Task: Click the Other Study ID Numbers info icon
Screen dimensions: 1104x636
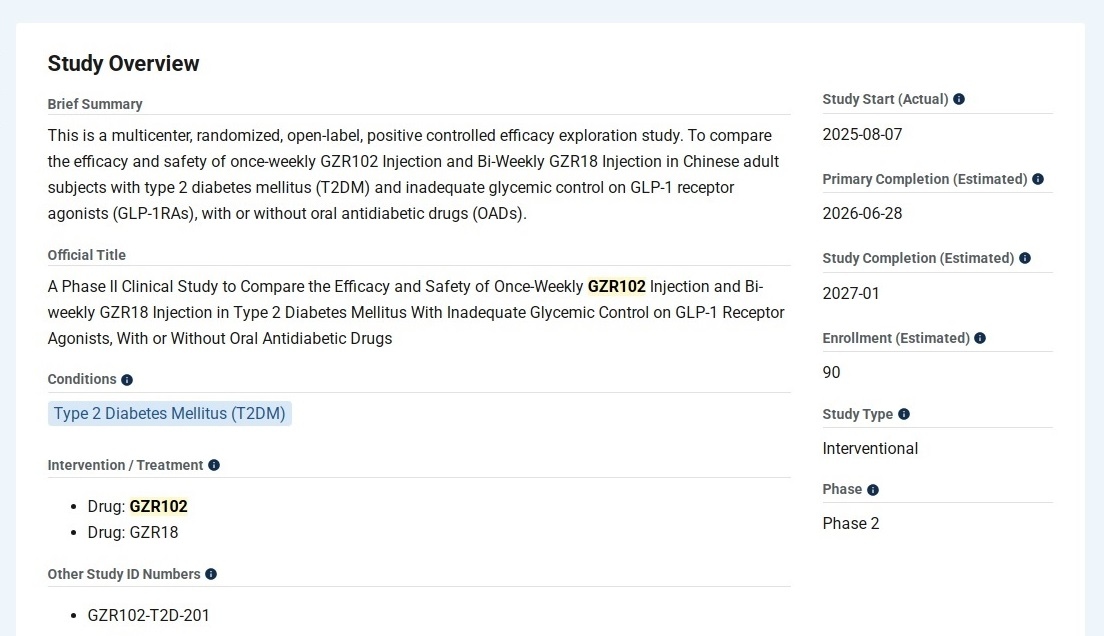Action: click(211, 574)
